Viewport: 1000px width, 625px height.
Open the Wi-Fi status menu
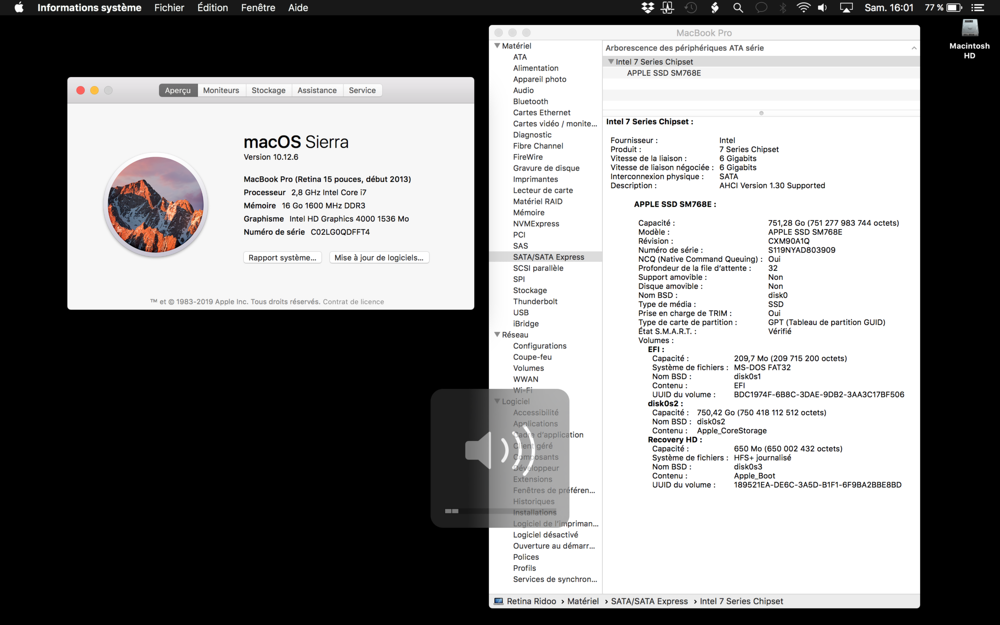[804, 8]
